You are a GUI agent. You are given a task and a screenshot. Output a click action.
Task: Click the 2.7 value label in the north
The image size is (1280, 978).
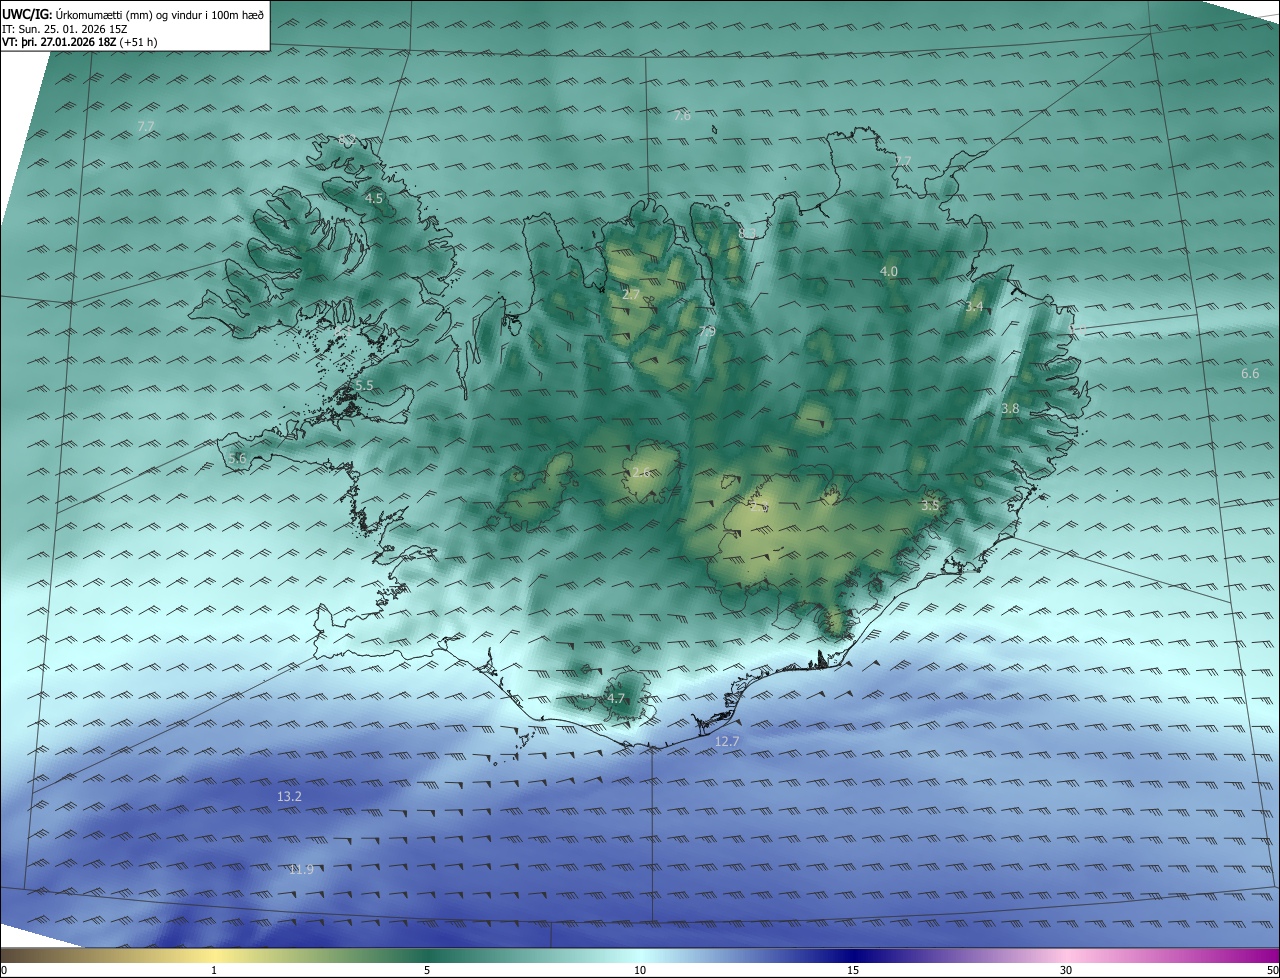point(630,295)
